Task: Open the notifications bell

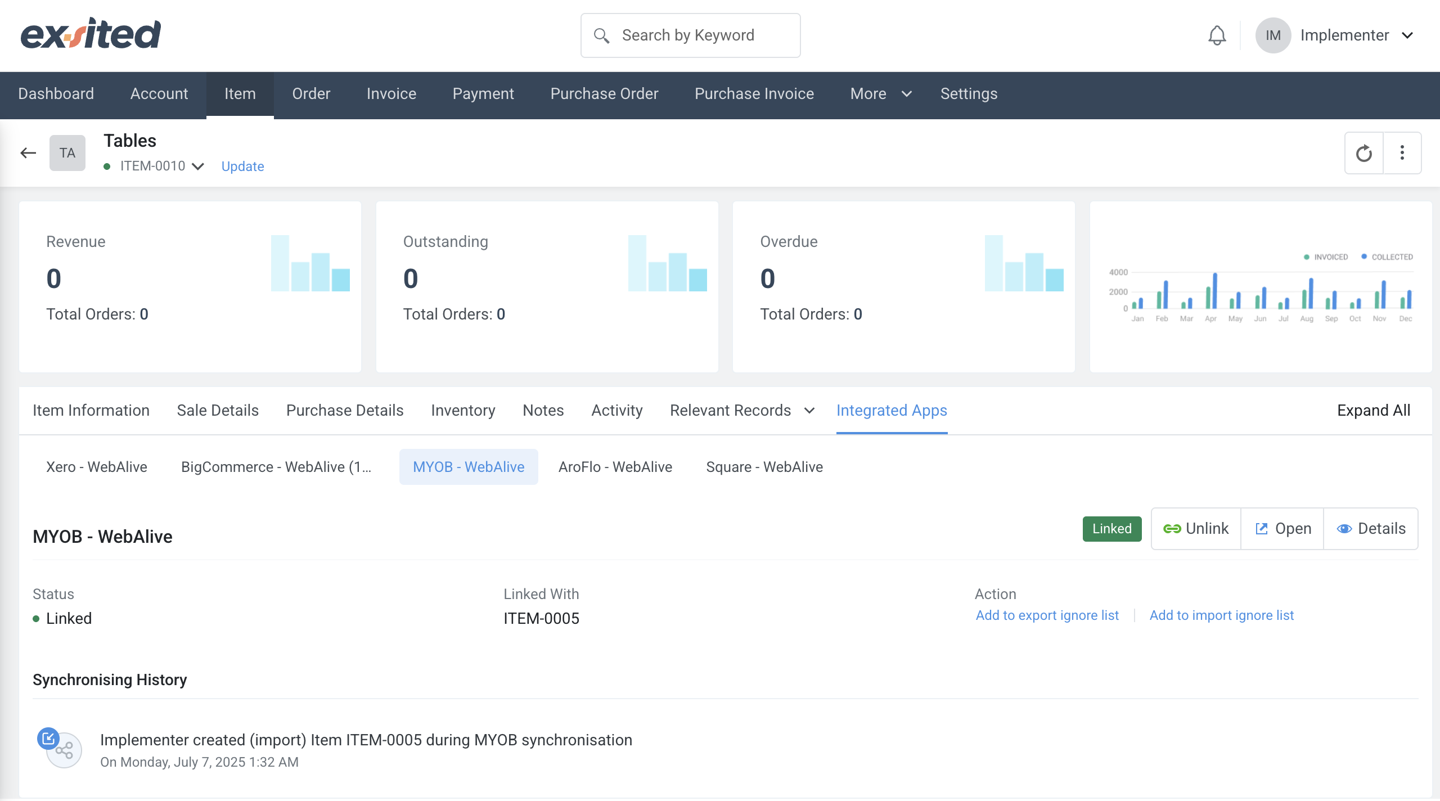Action: (1217, 36)
